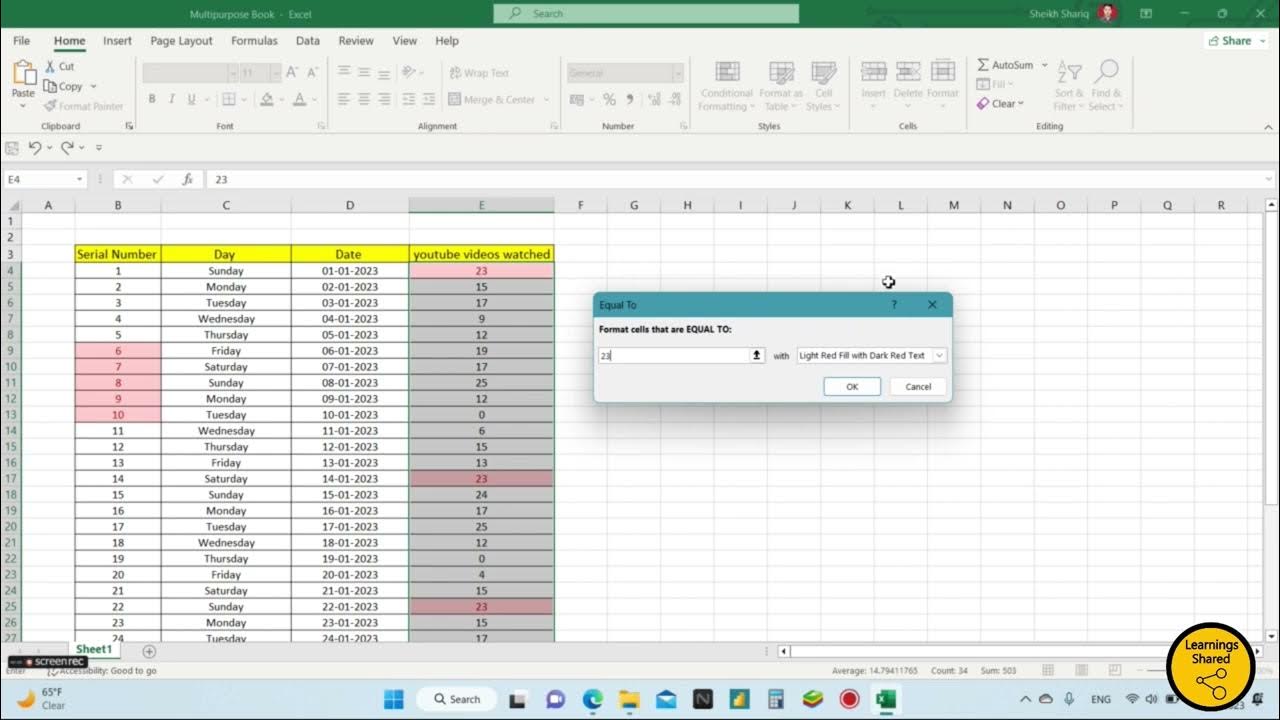The width and height of the screenshot is (1280, 720).
Task: Toggle Underline formatting
Action: pos(192,99)
